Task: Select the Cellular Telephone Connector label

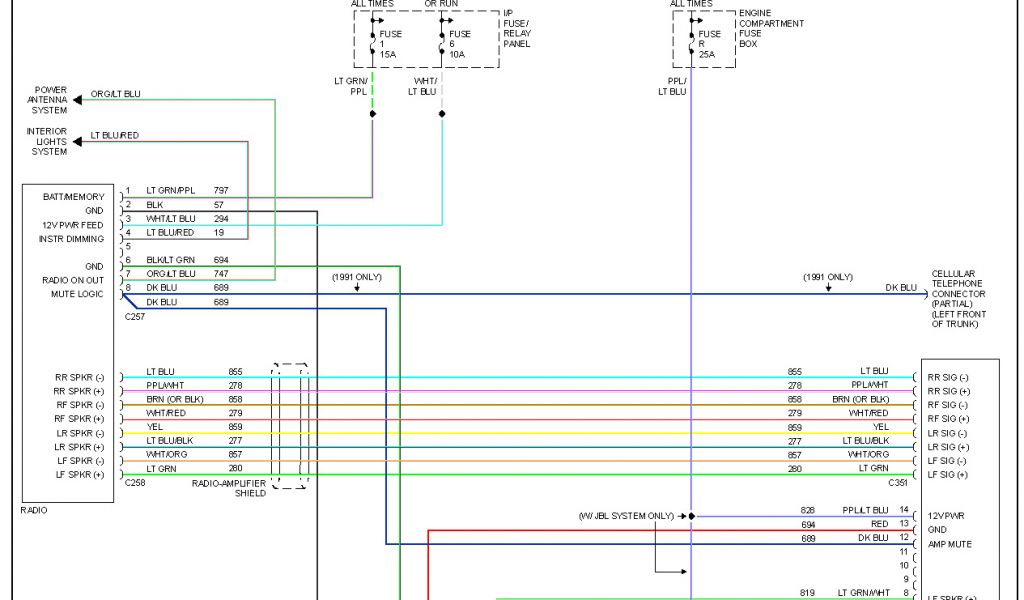Action: (958, 298)
